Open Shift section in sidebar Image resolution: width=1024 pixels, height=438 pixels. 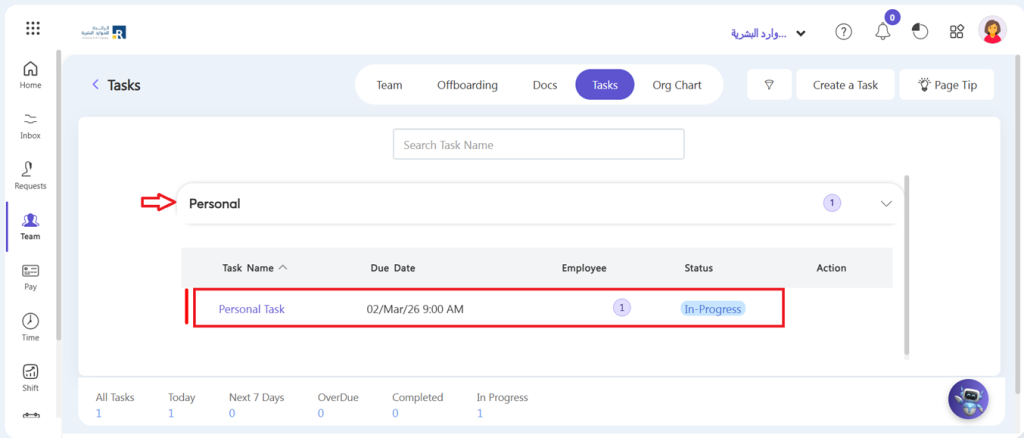(x=30, y=377)
